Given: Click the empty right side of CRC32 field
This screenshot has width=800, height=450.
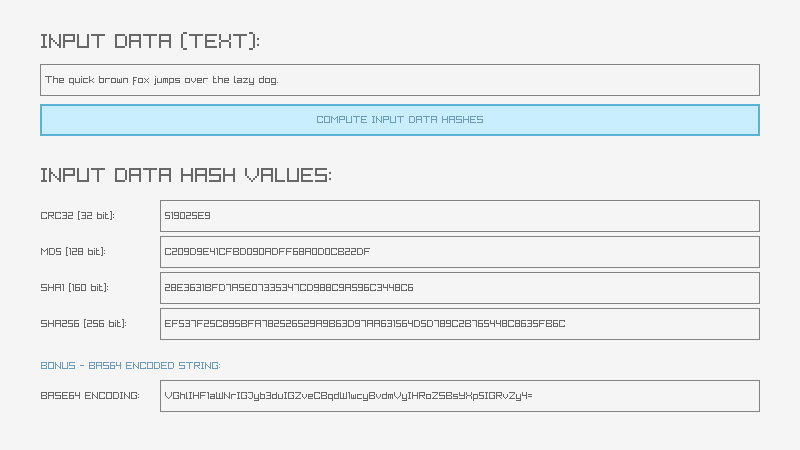Looking at the screenshot, I should pos(650,216).
